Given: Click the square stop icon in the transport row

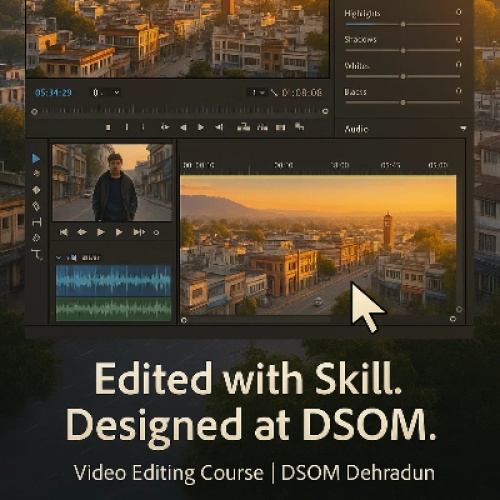Looking at the screenshot, I should click(x=108, y=127).
